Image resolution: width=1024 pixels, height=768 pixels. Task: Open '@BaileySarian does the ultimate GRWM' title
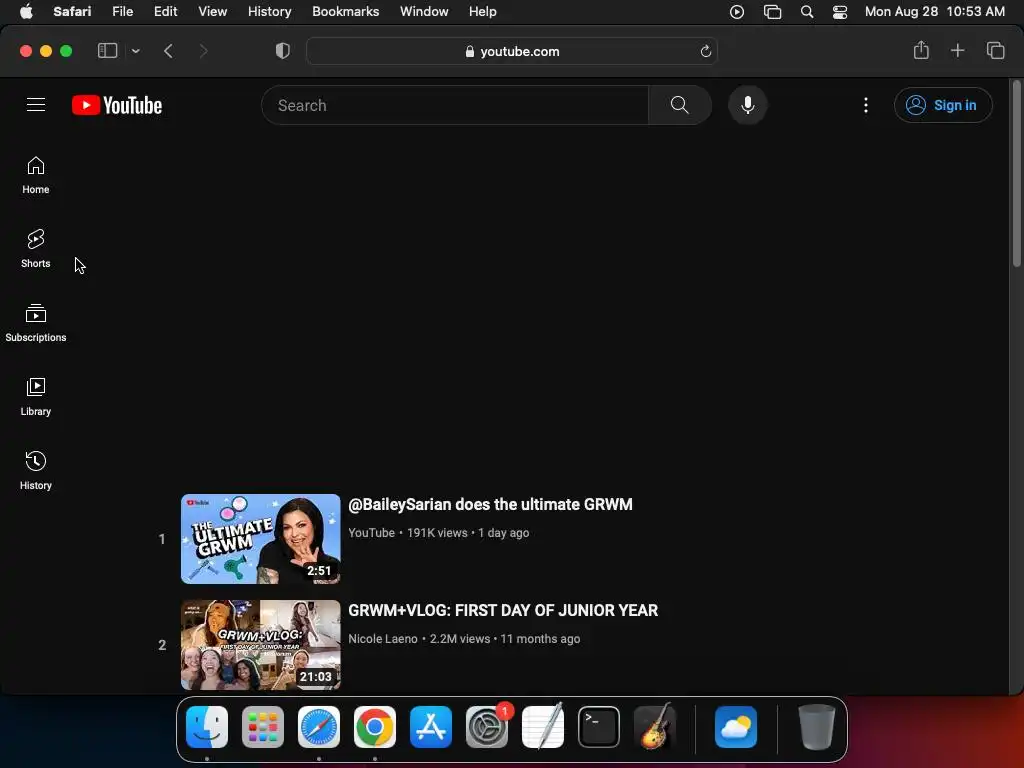pos(490,504)
